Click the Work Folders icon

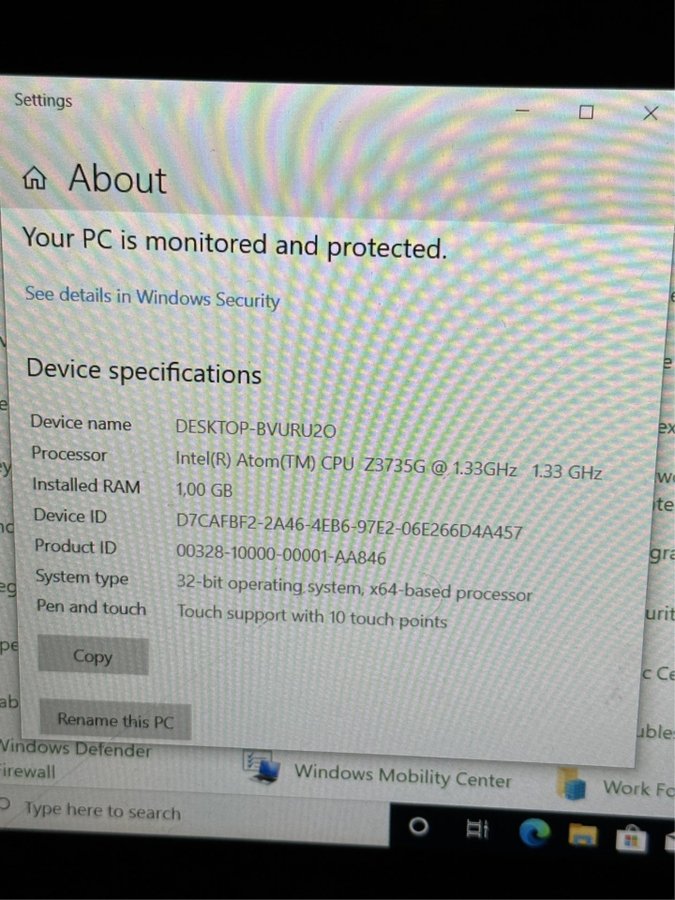(572, 784)
